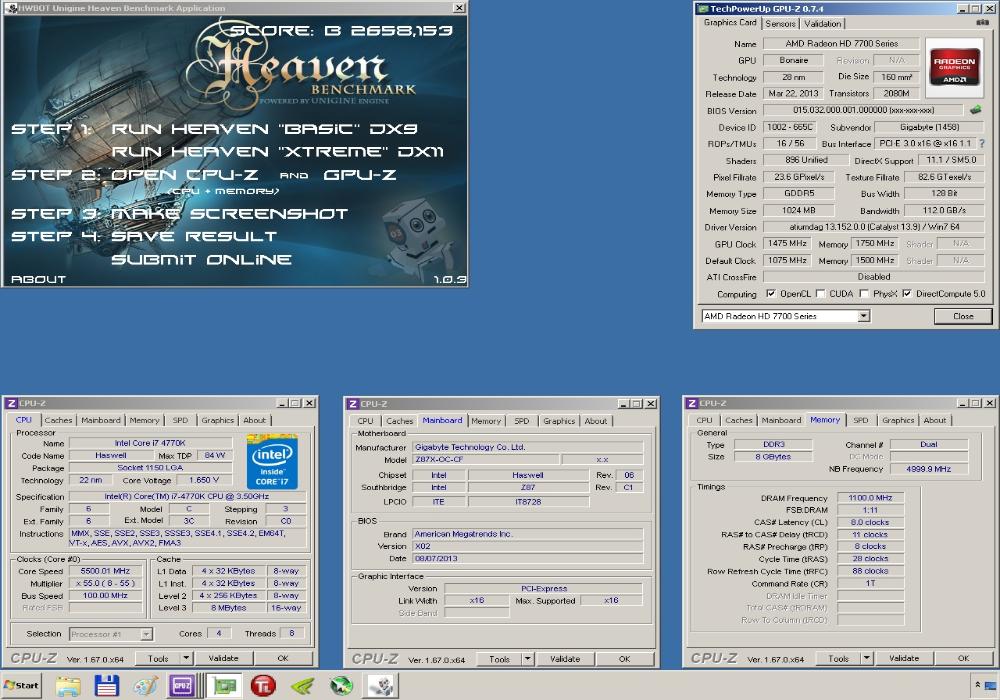Click the green BIOS save chip icon
Screen dimensions: 1000x700
click(x=975, y=110)
